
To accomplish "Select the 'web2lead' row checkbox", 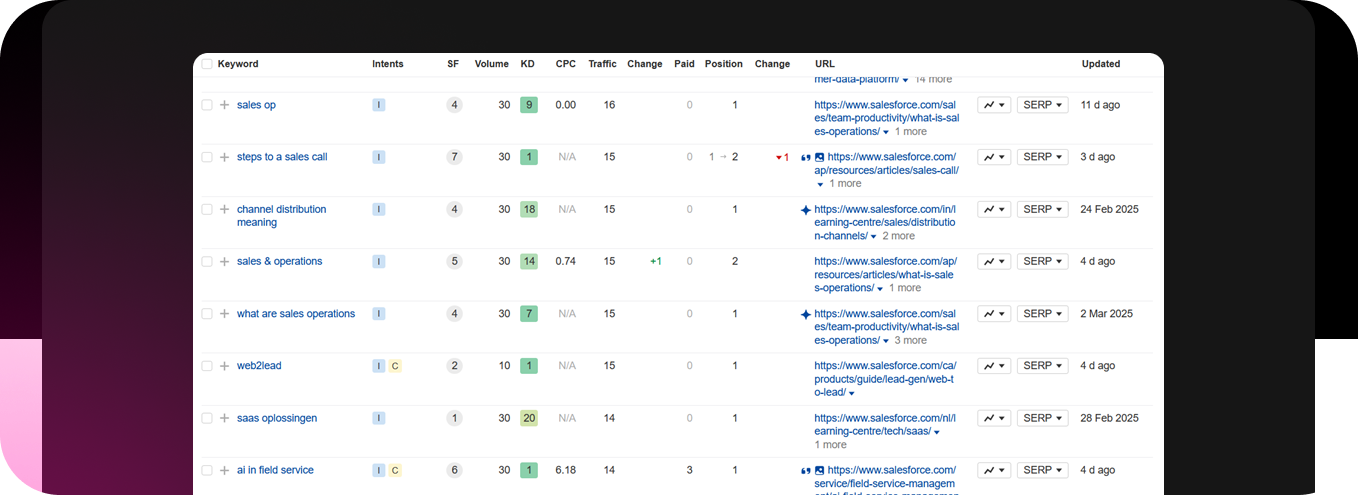I will 207,366.
